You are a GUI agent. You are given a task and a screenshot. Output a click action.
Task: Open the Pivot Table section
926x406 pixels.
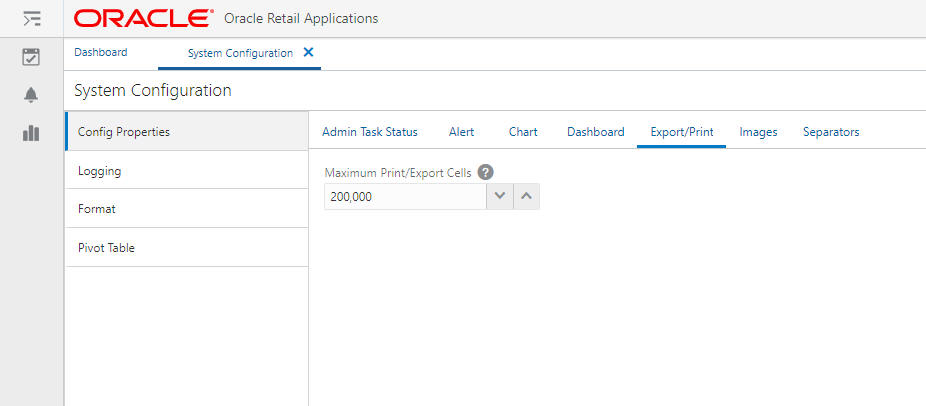pos(187,248)
